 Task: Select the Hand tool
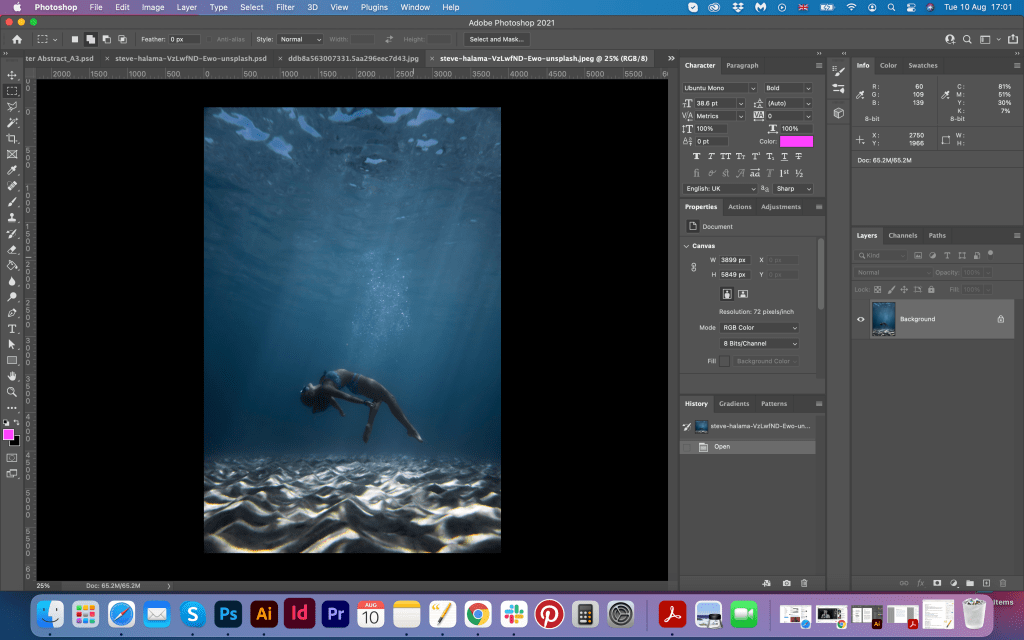pyautogui.click(x=12, y=376)
